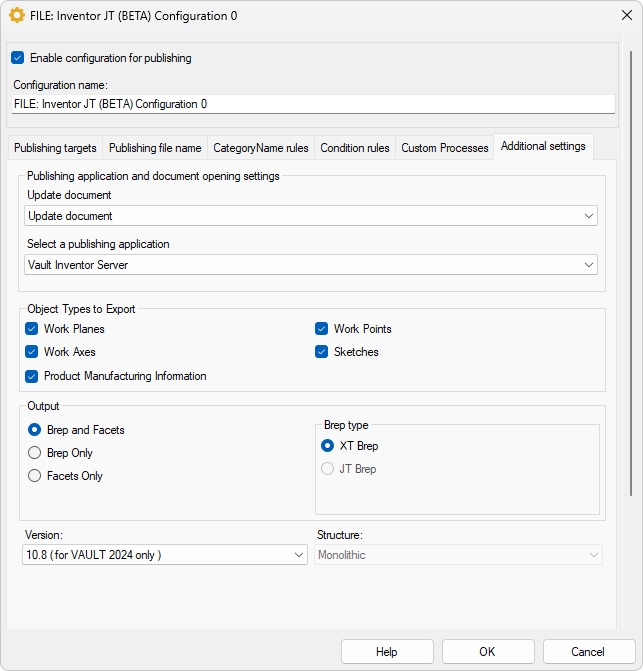This screenshot has height=671, width=643.
Task: Select Brep Only output option
Action: point(35,453)
